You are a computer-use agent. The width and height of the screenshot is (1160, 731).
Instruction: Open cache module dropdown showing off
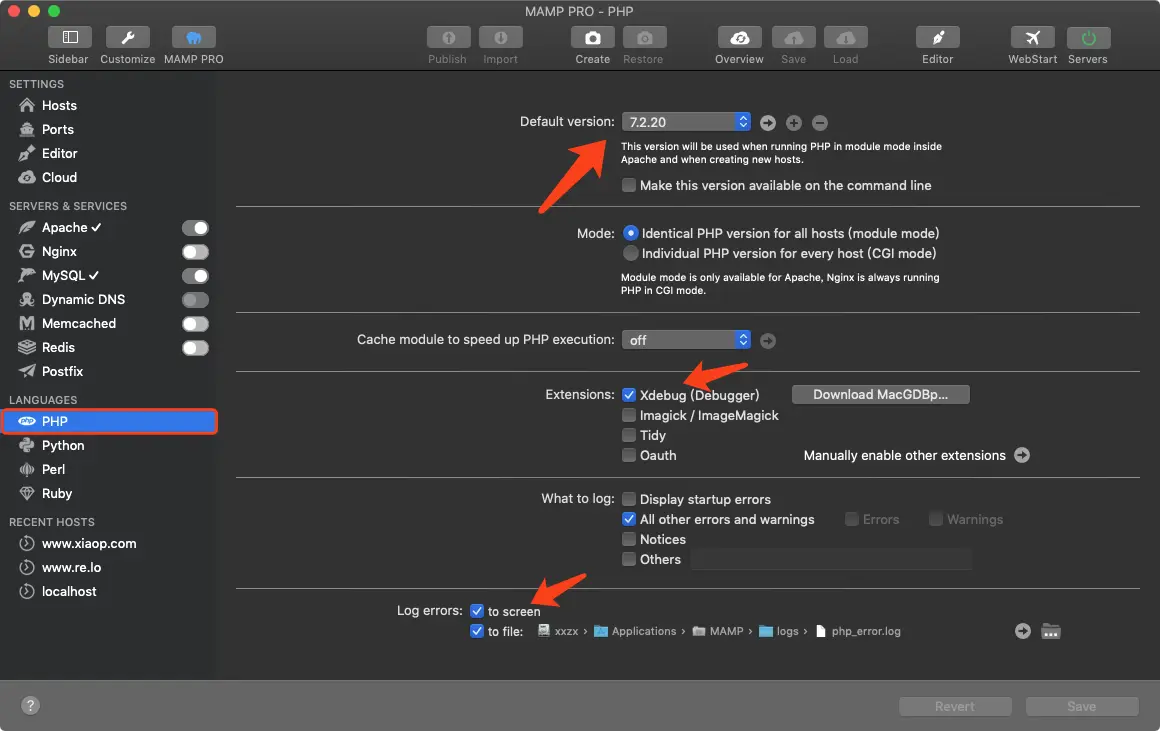687,340
